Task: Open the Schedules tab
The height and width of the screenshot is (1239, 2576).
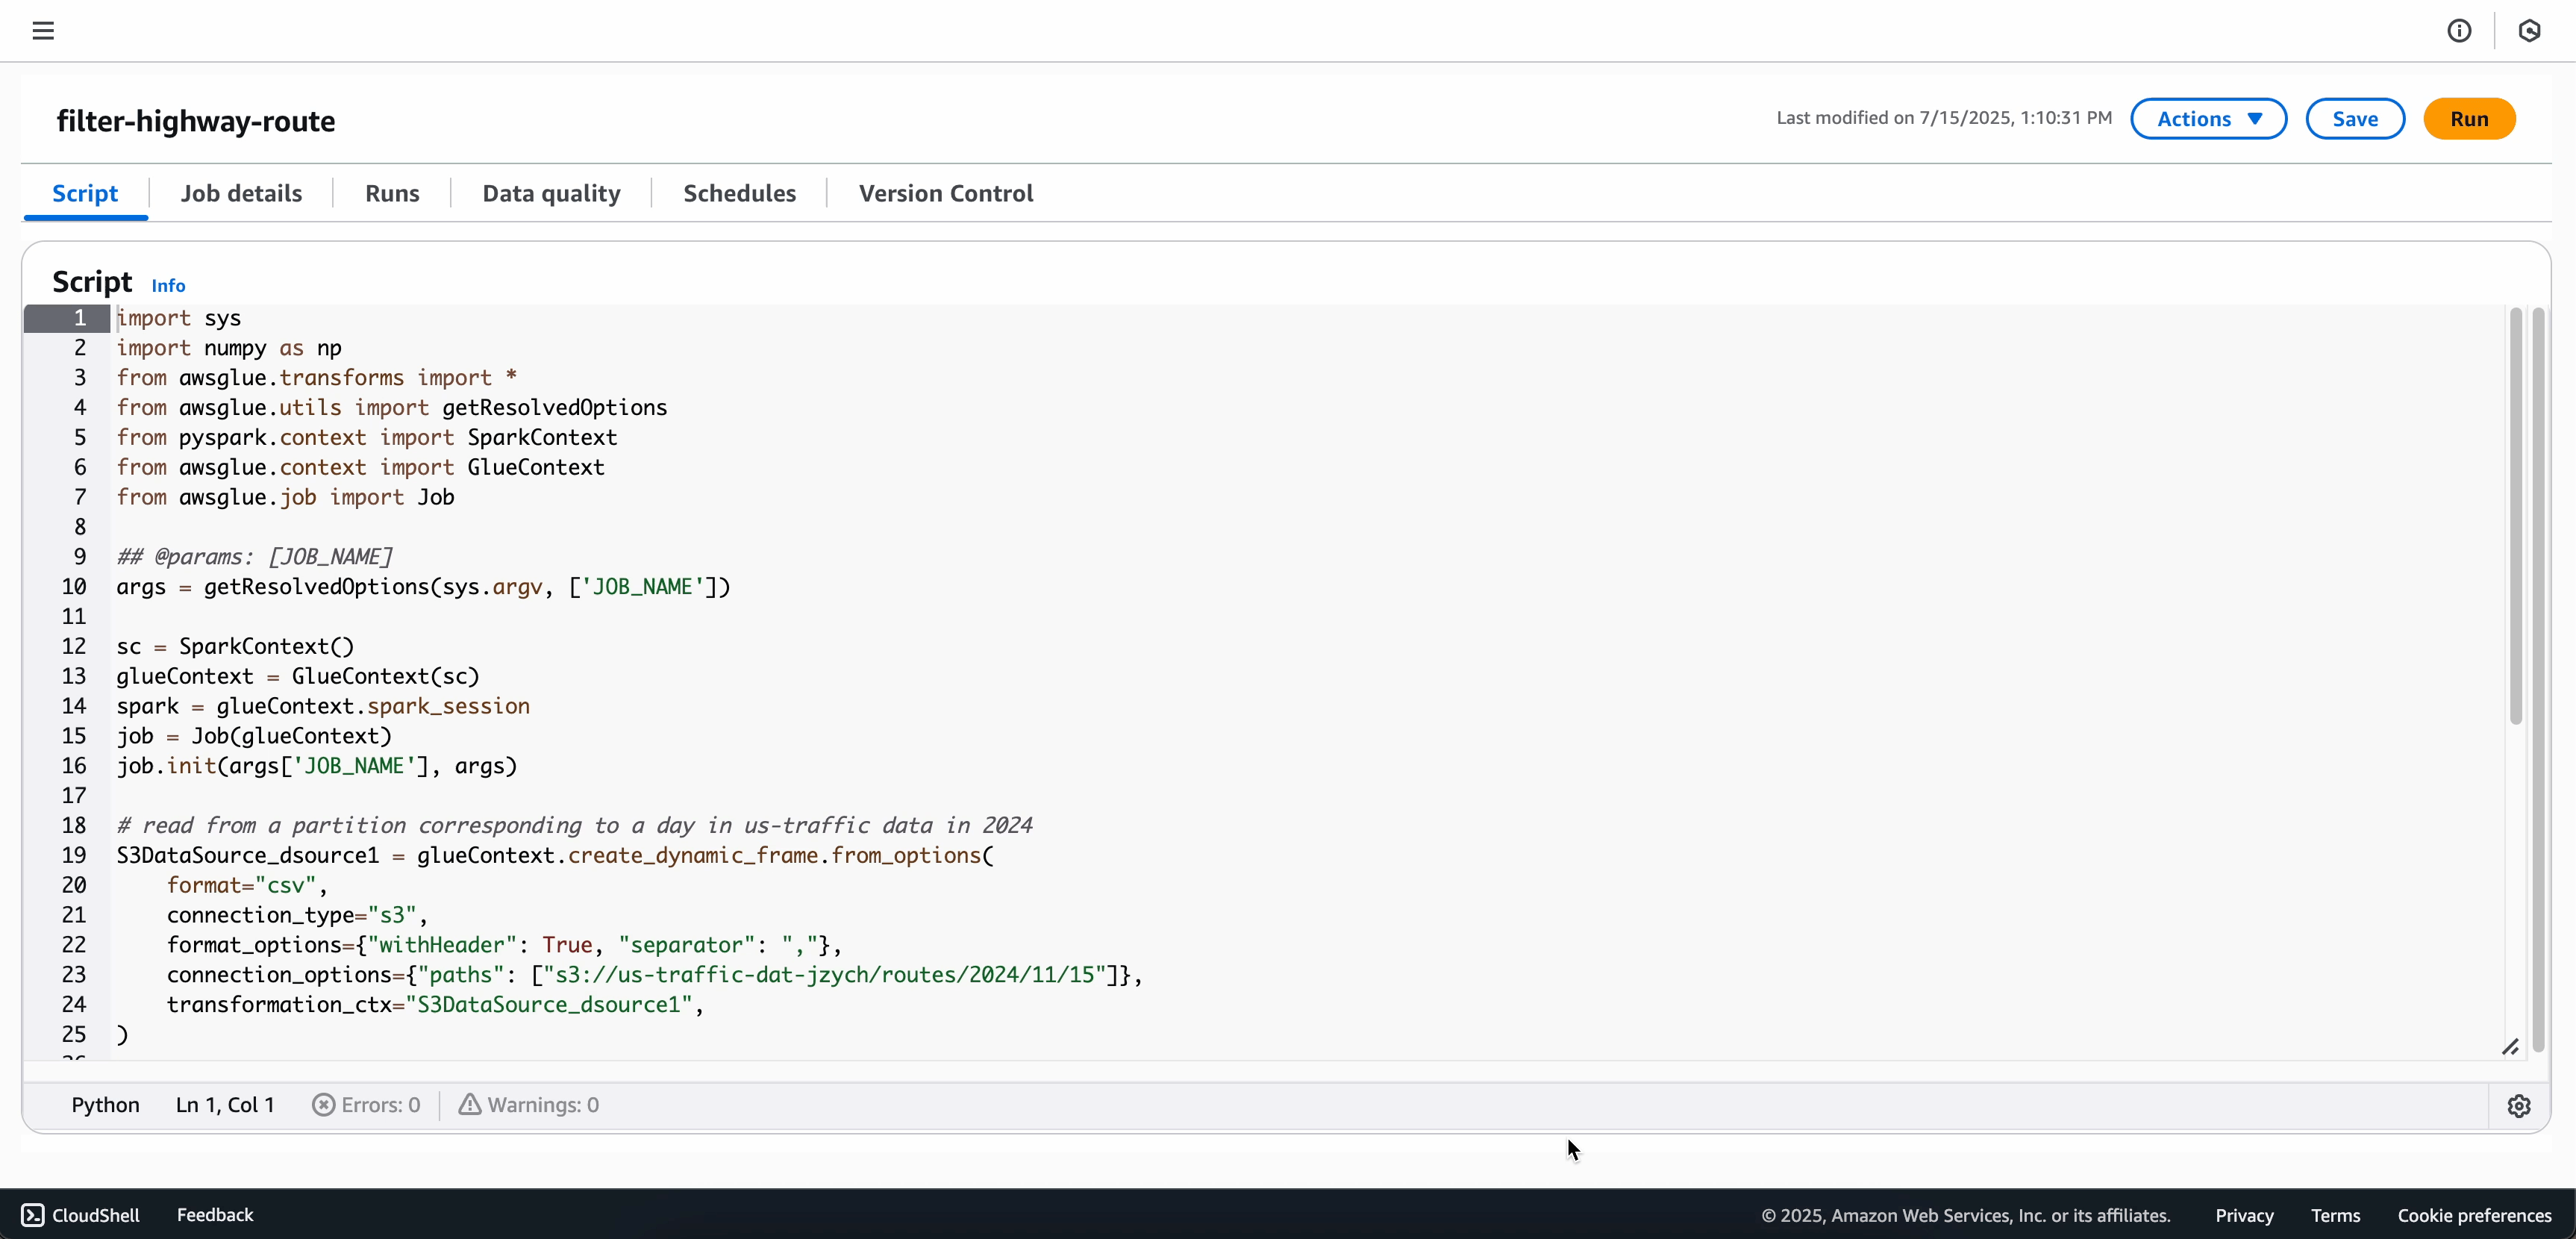Action: pos(739,193)
